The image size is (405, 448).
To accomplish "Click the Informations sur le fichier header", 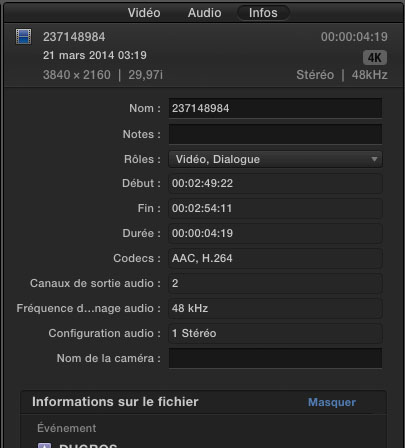I will tap(115, 402).
